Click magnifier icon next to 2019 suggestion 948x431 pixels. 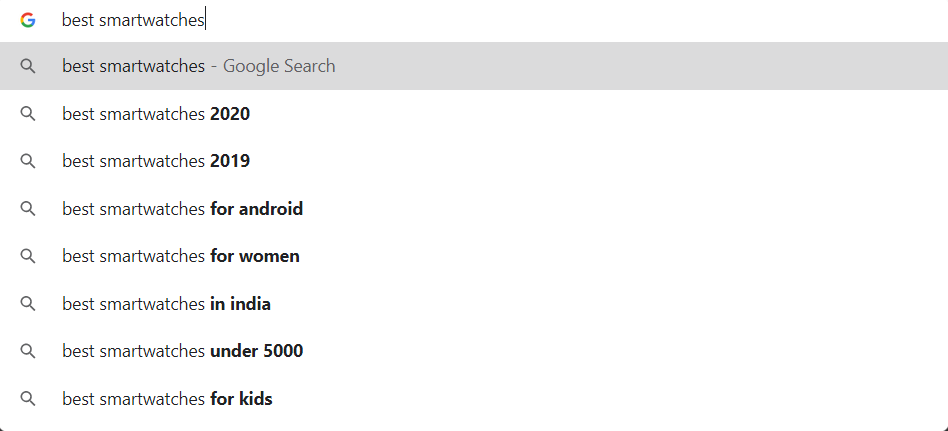[x=27, y=161]
